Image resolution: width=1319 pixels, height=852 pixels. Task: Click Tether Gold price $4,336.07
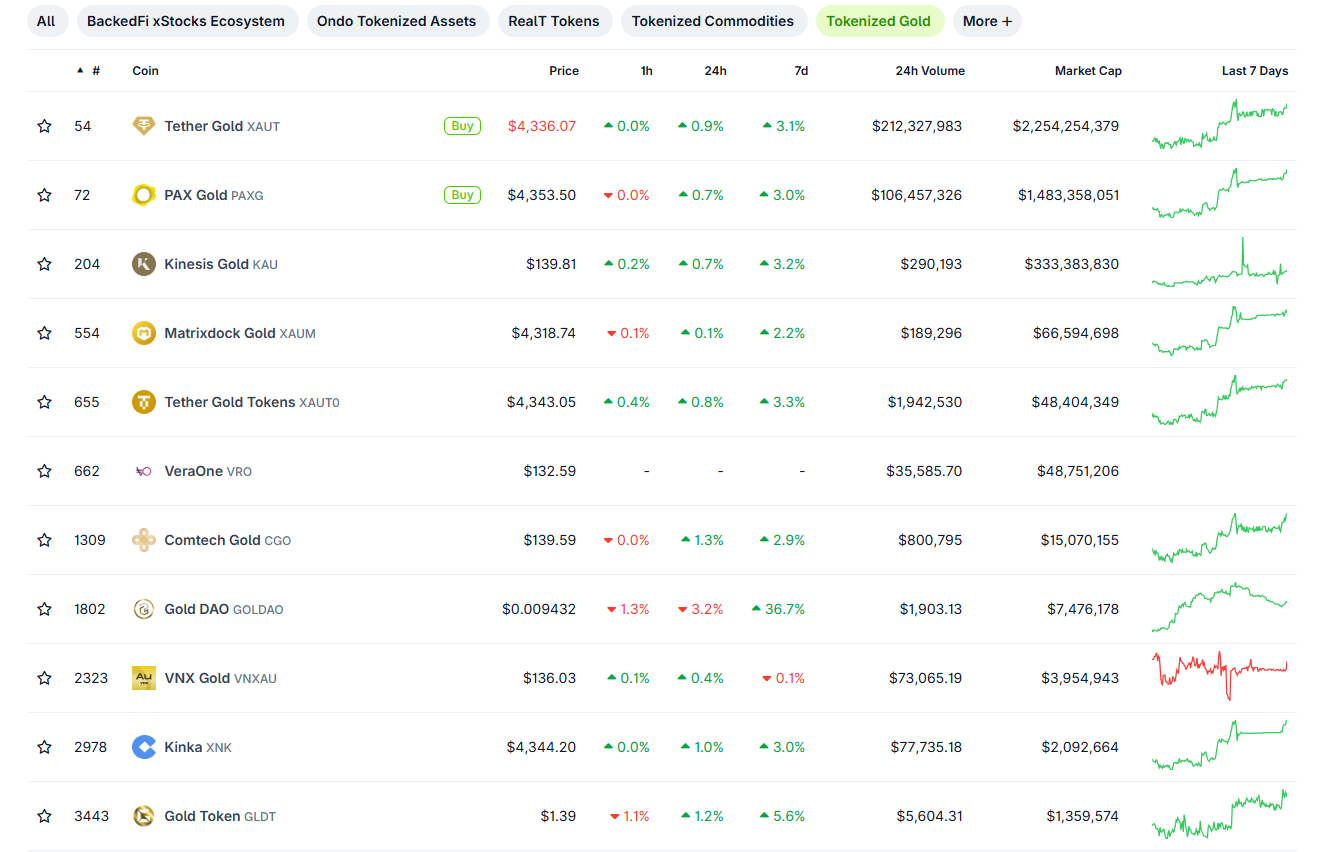pos(542,126)
